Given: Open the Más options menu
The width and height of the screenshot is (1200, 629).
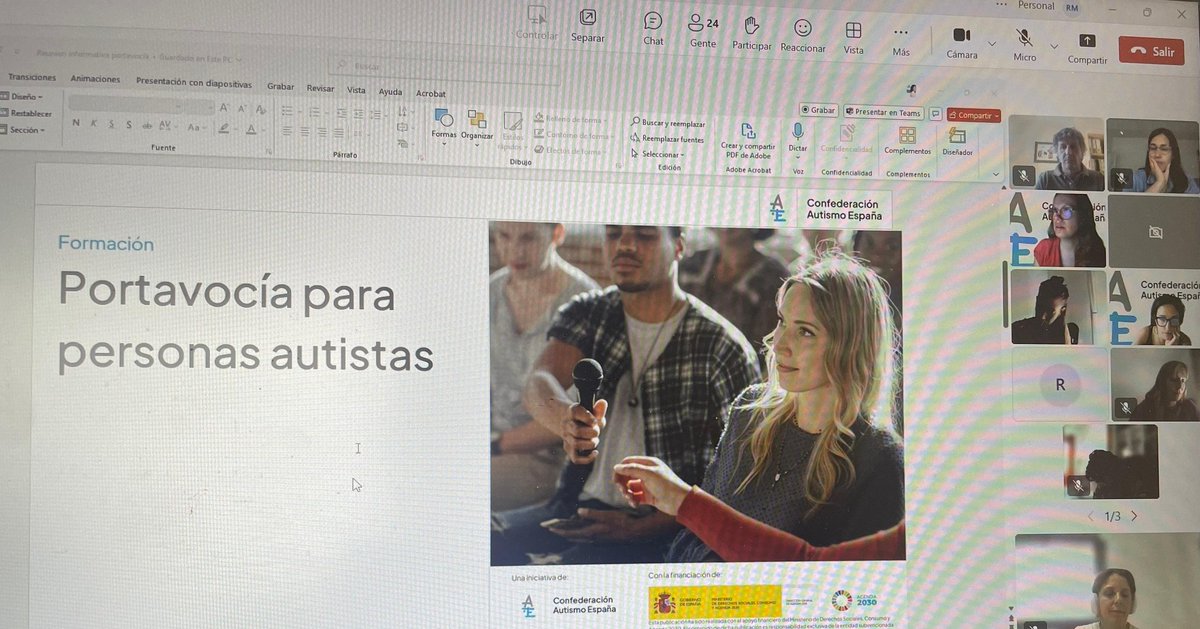Looking at the screenshot, I should (901, 39).
